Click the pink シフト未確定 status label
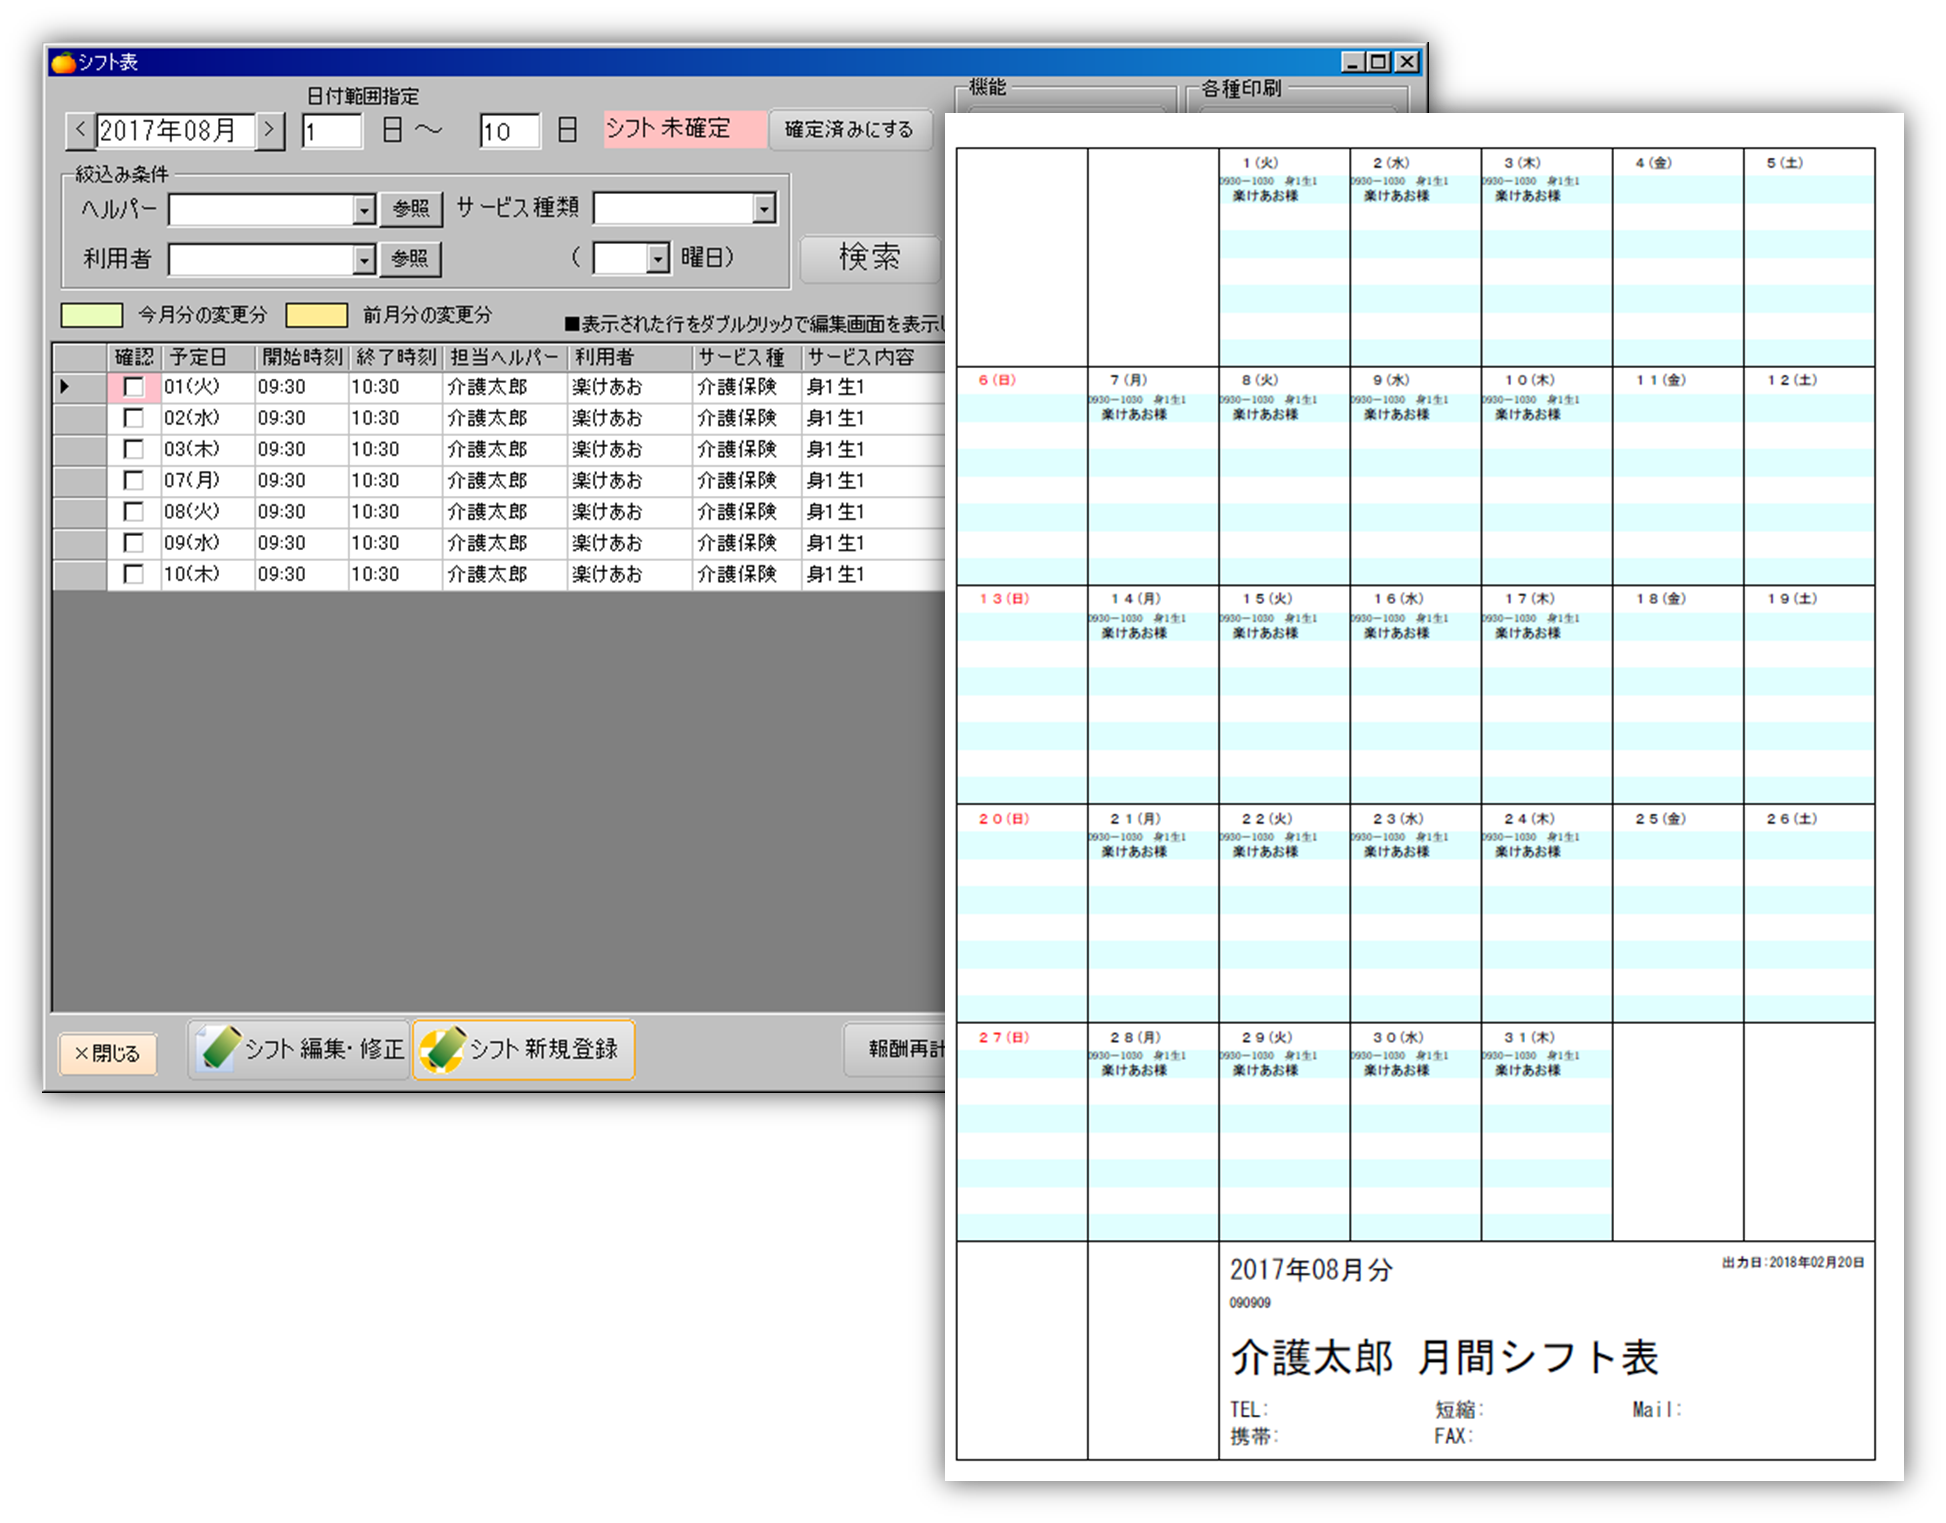Image resolution: width=1946 pixels, height=1523 pixels. pos(685,129)
